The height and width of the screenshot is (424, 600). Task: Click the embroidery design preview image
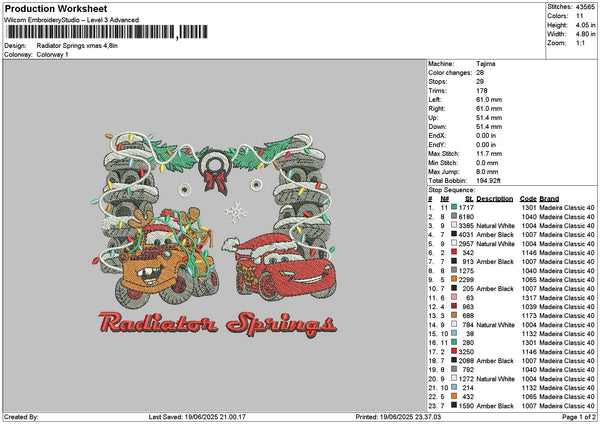point(215,235)
